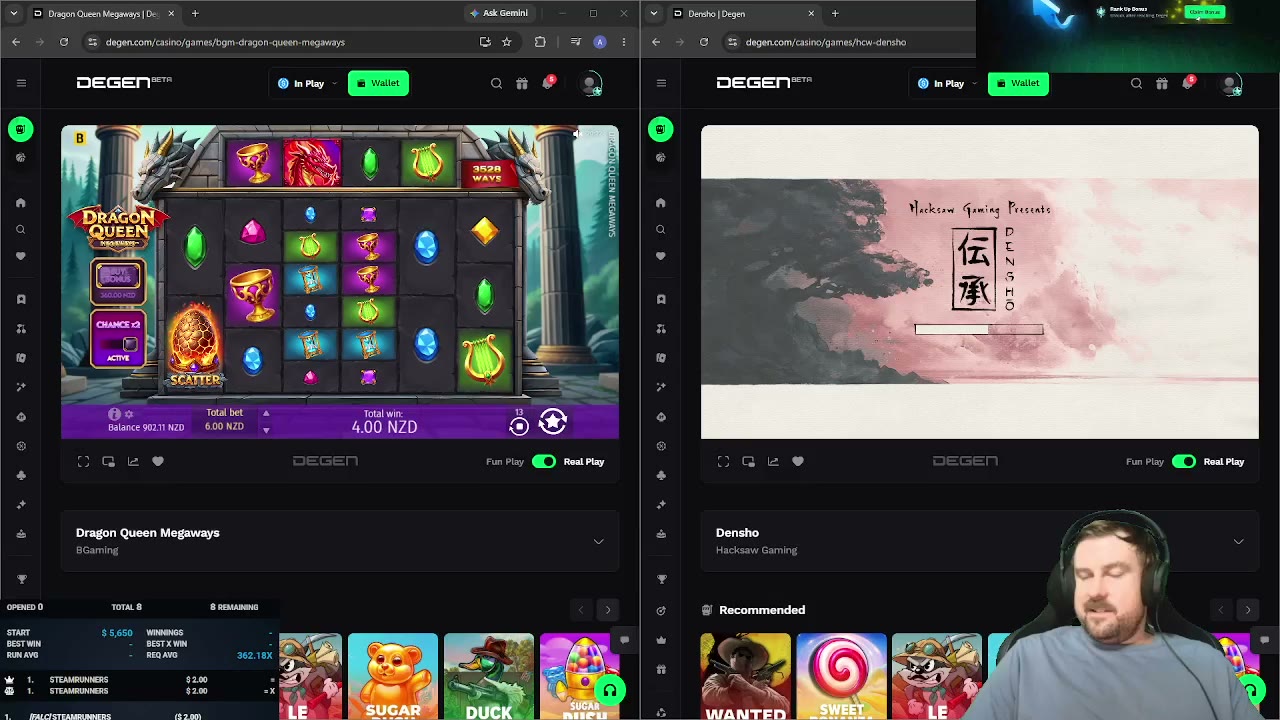Switch to Densho | Degen browser tab
Screen dimensions: 1280x720
point(743,13)
